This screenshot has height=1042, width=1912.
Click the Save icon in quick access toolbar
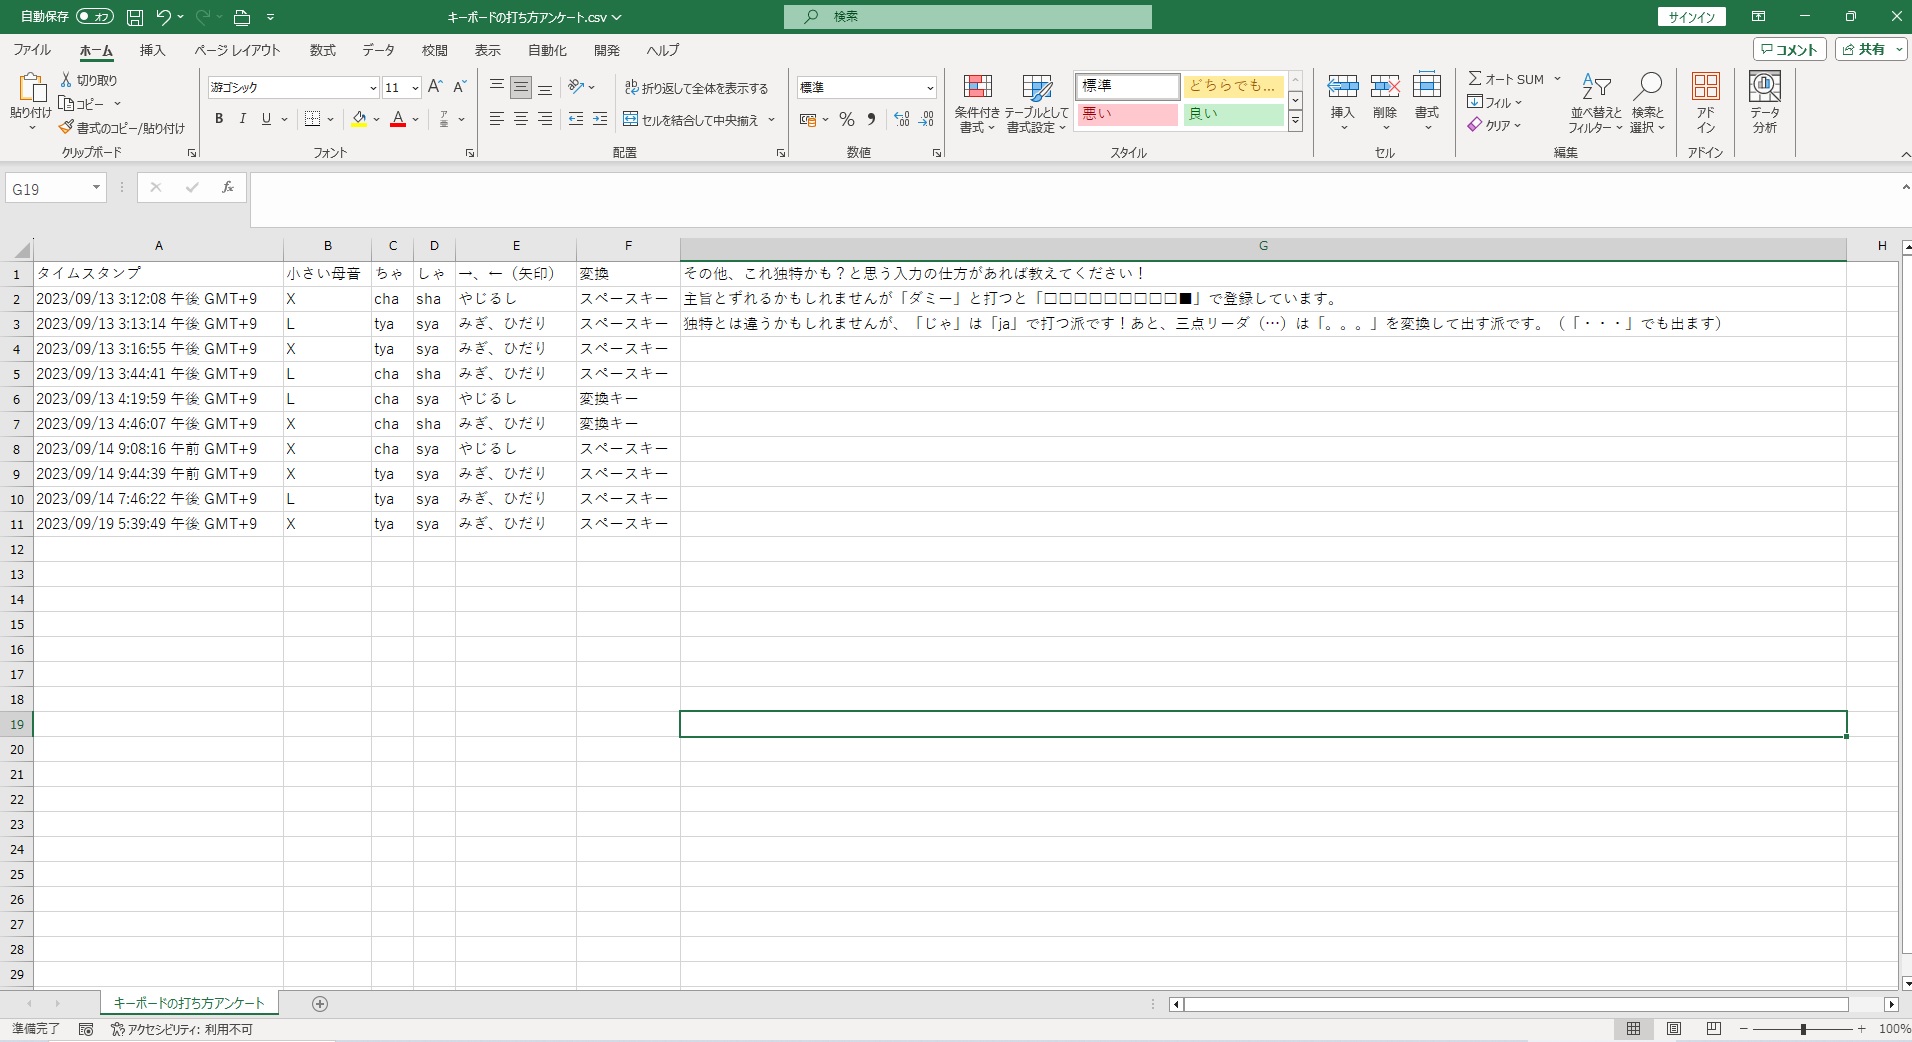click(135, 17)
